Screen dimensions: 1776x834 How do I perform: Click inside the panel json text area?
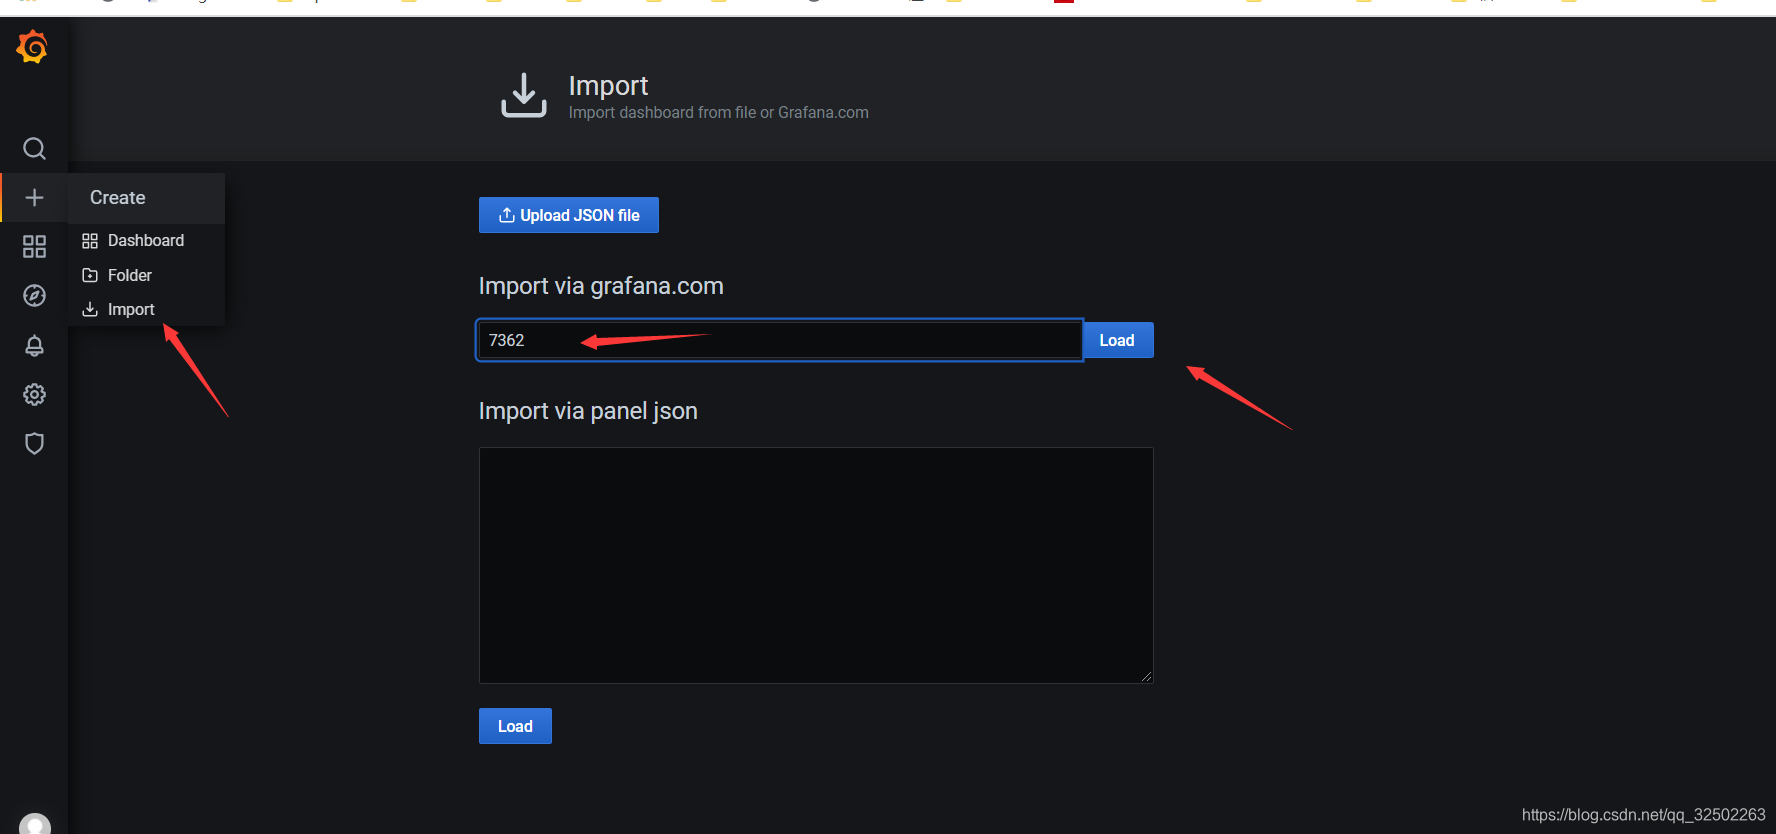[816, 565]
